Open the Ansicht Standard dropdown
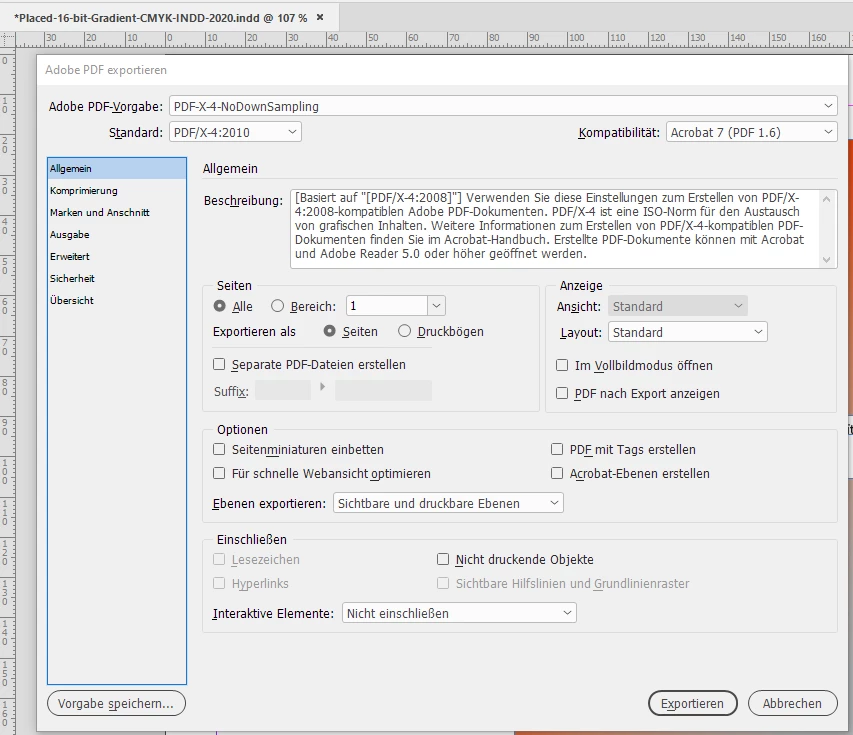Viewport: 853px width, 735px height. [678, 306]
